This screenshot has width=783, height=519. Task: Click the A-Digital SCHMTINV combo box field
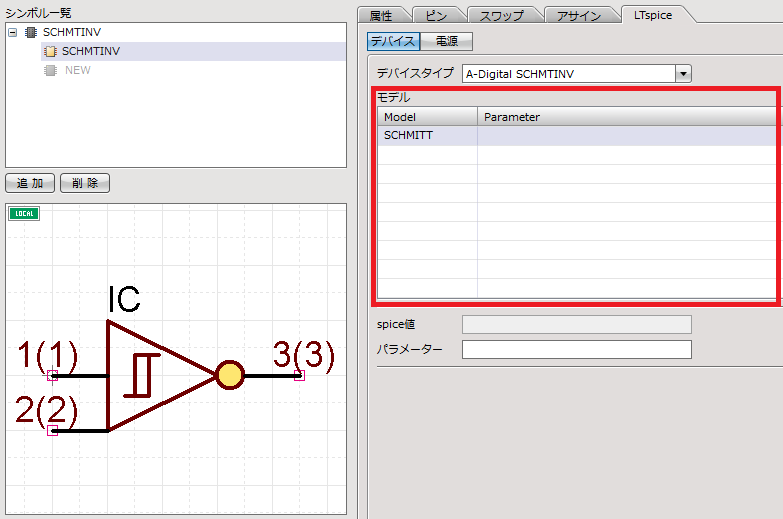pyautogui.click(x=569, y=74)
